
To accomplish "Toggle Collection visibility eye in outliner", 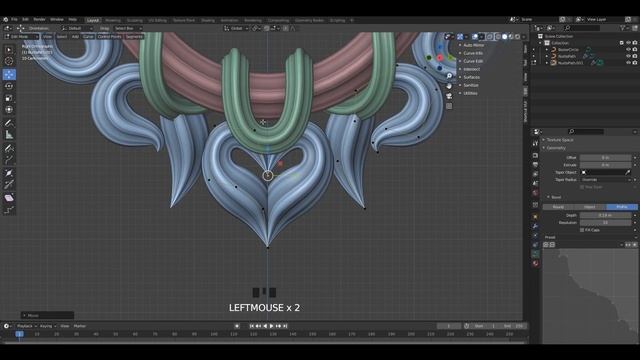I will click(628, 43).
